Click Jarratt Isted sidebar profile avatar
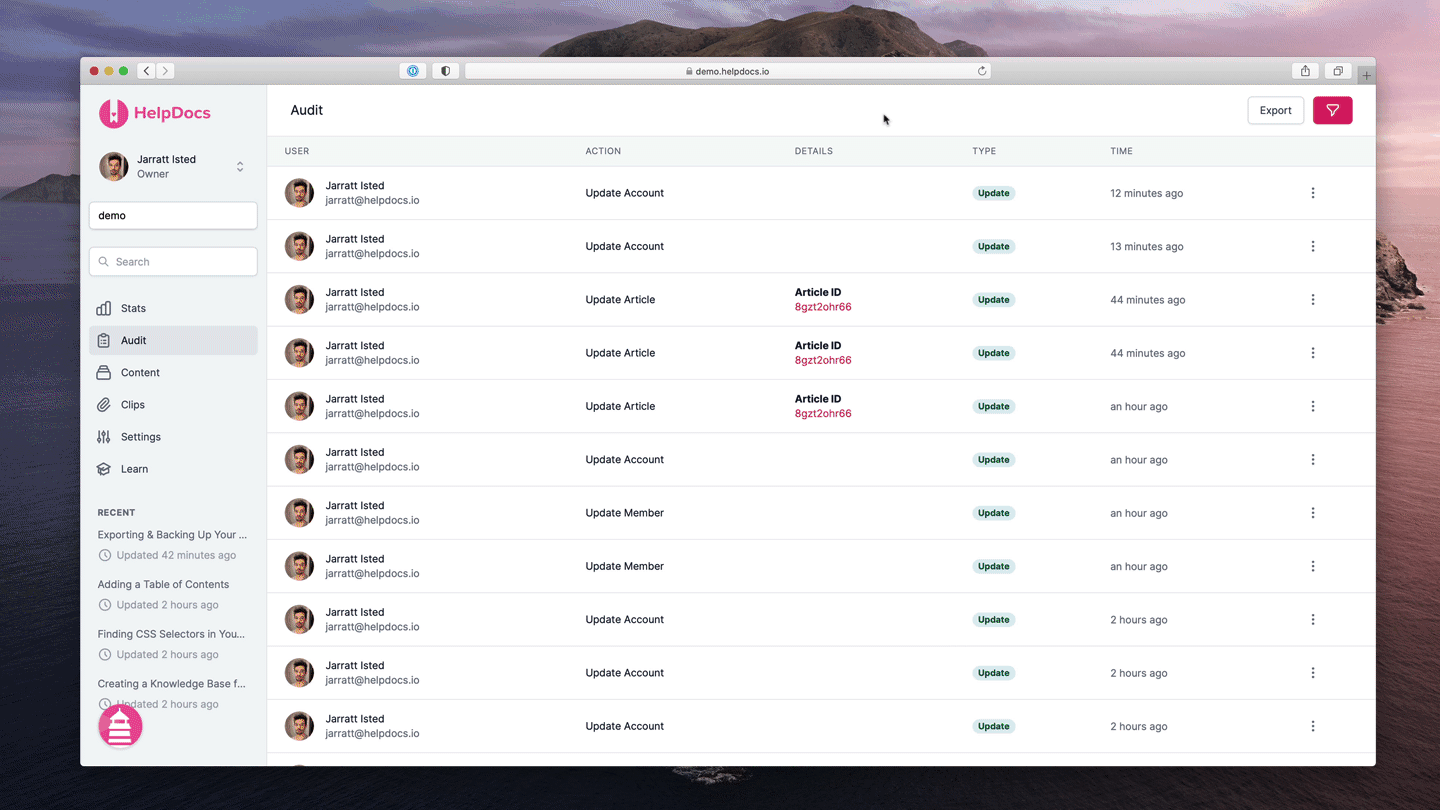 (113, 167)
